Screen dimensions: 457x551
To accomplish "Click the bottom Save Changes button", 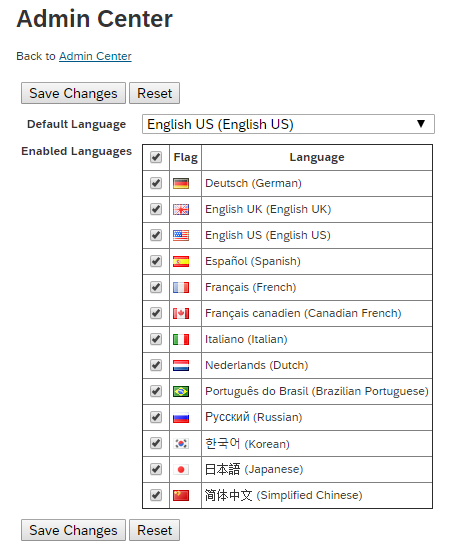I will 73,530.
